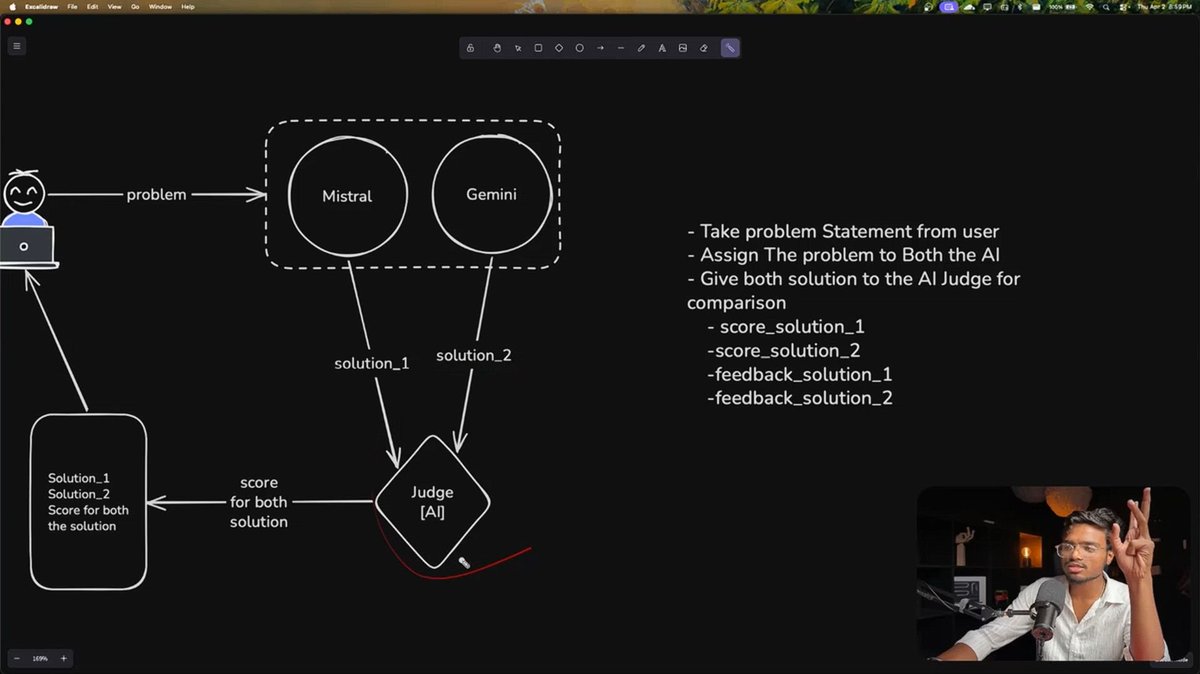Open Control Center in menu bar
The image size is (1200, 674).
tap(1122, 7)
